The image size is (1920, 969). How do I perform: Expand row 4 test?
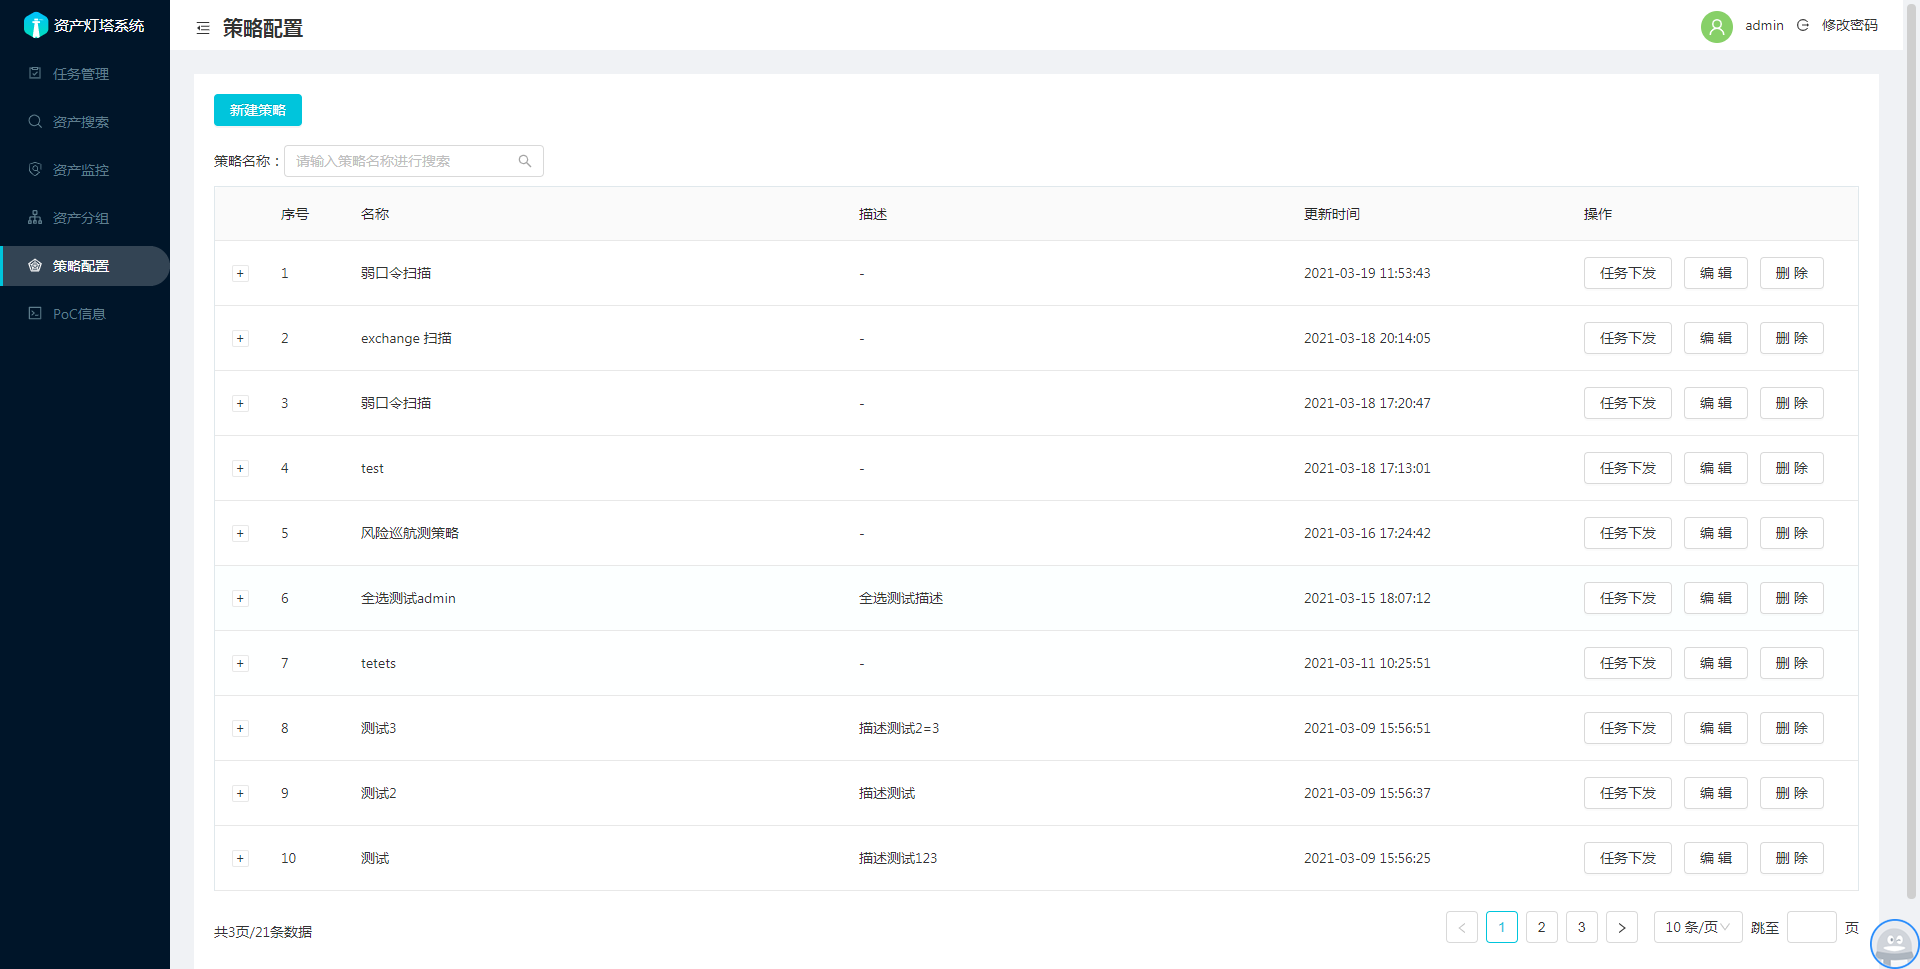(x=240, y=468)
